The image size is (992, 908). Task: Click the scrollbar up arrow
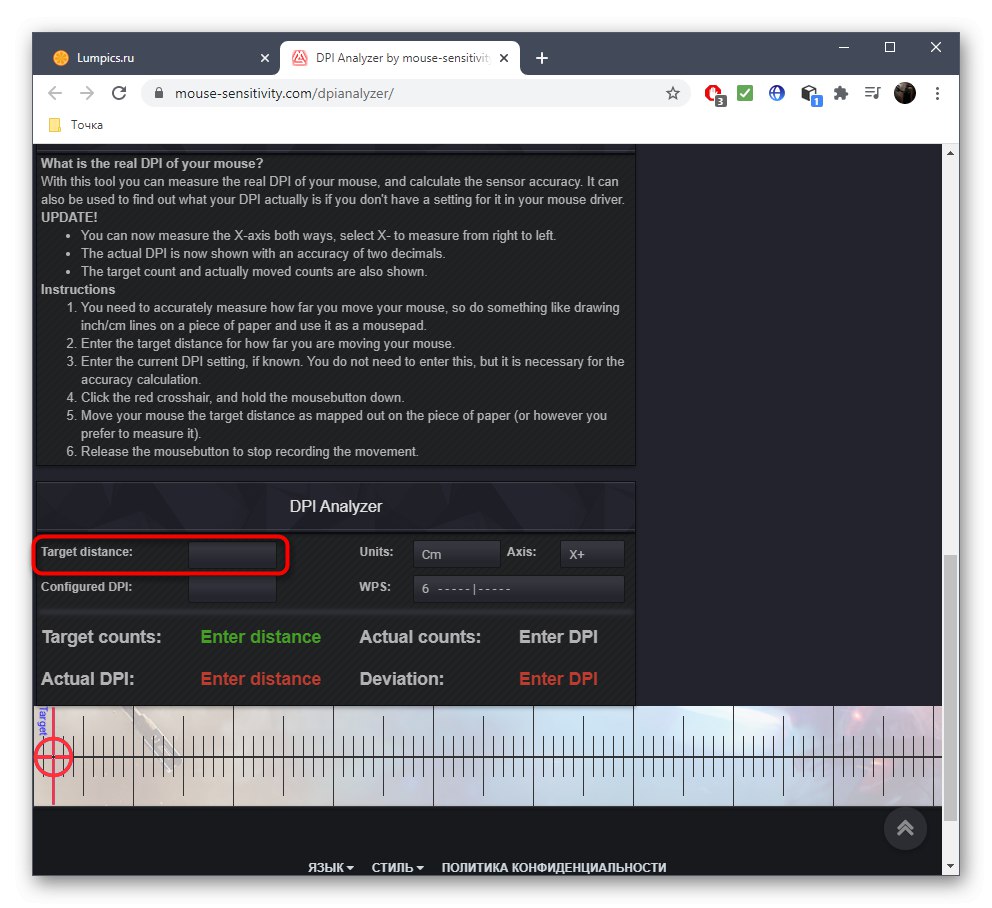click(x=950, y=152)
